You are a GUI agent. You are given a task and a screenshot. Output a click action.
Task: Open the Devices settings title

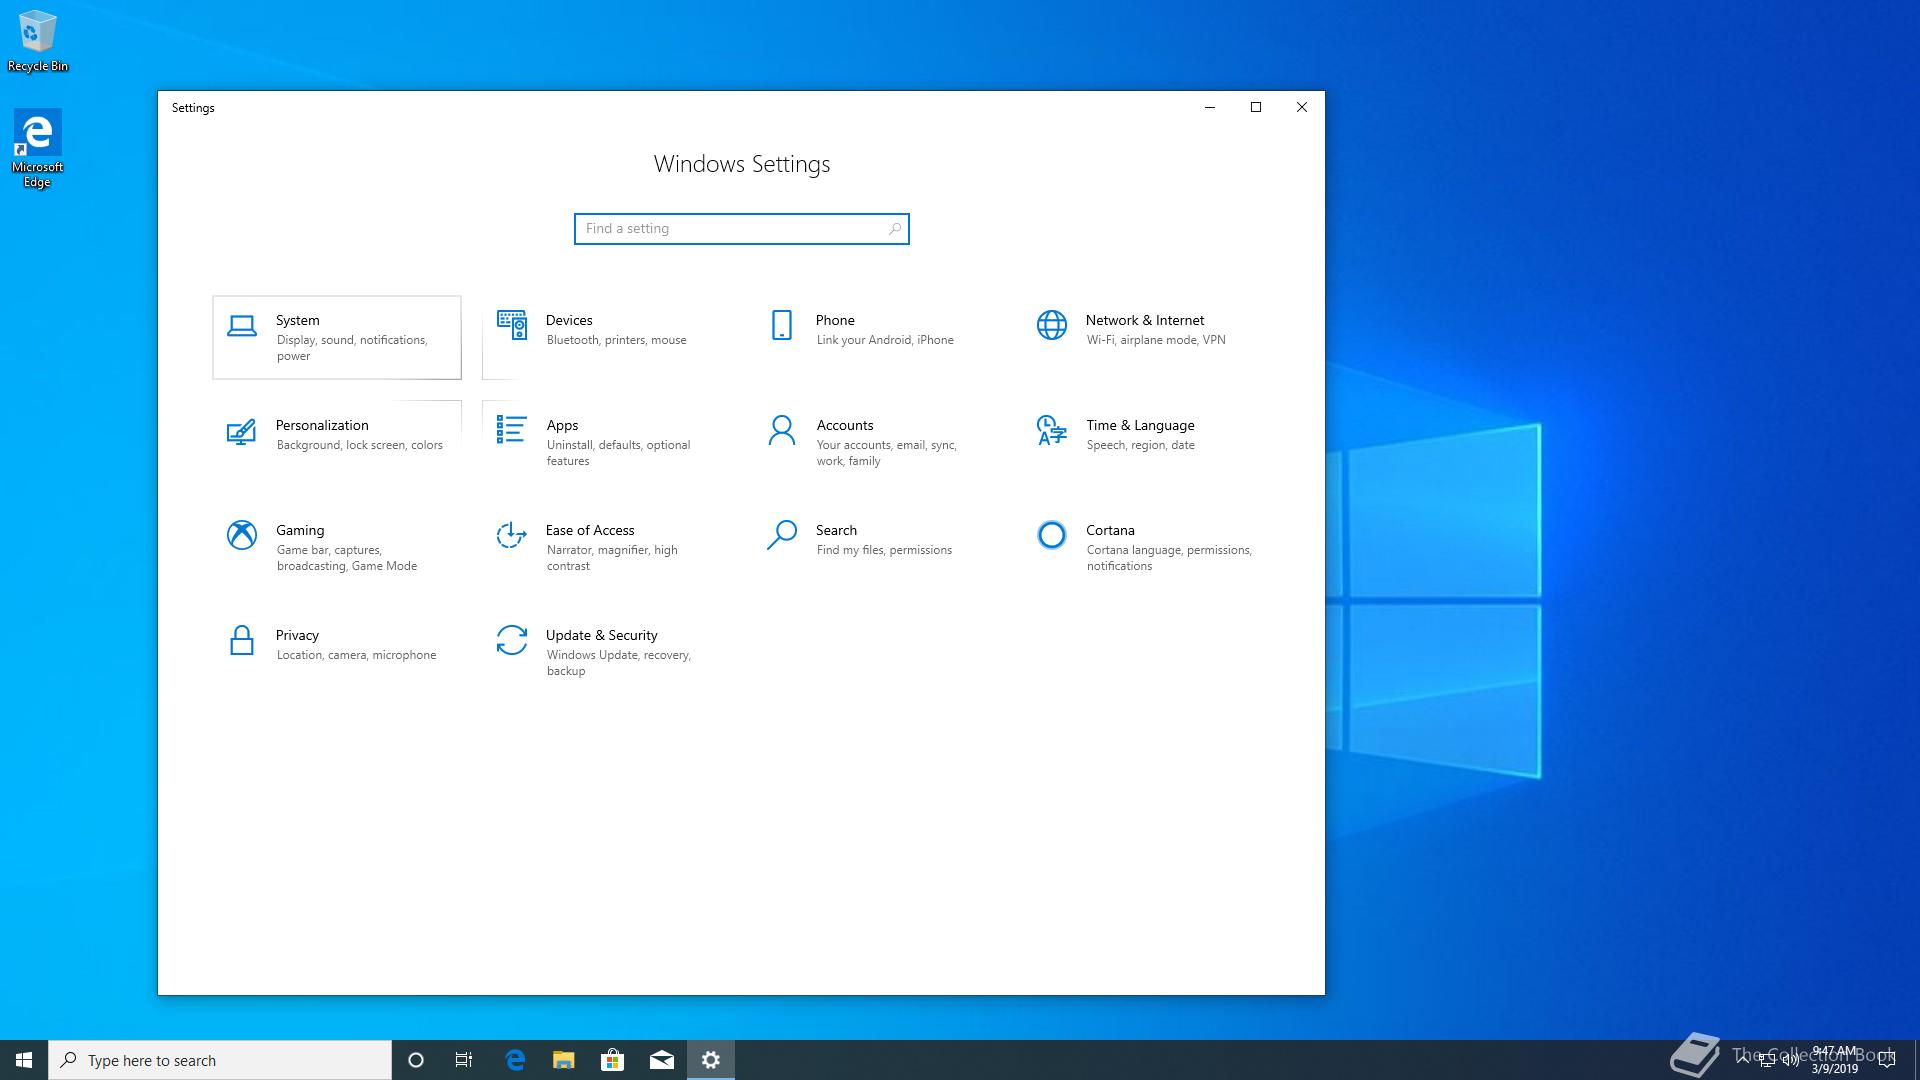[x=569, y=320]
